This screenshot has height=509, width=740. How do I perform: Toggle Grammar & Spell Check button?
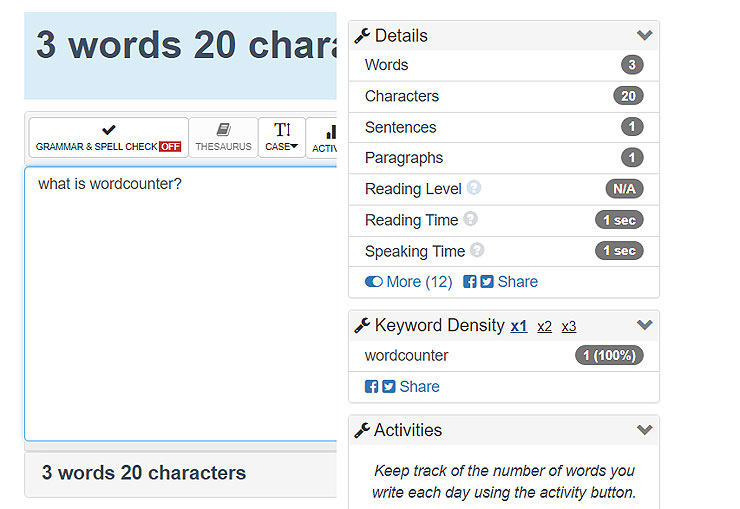(x=109, y=137)
